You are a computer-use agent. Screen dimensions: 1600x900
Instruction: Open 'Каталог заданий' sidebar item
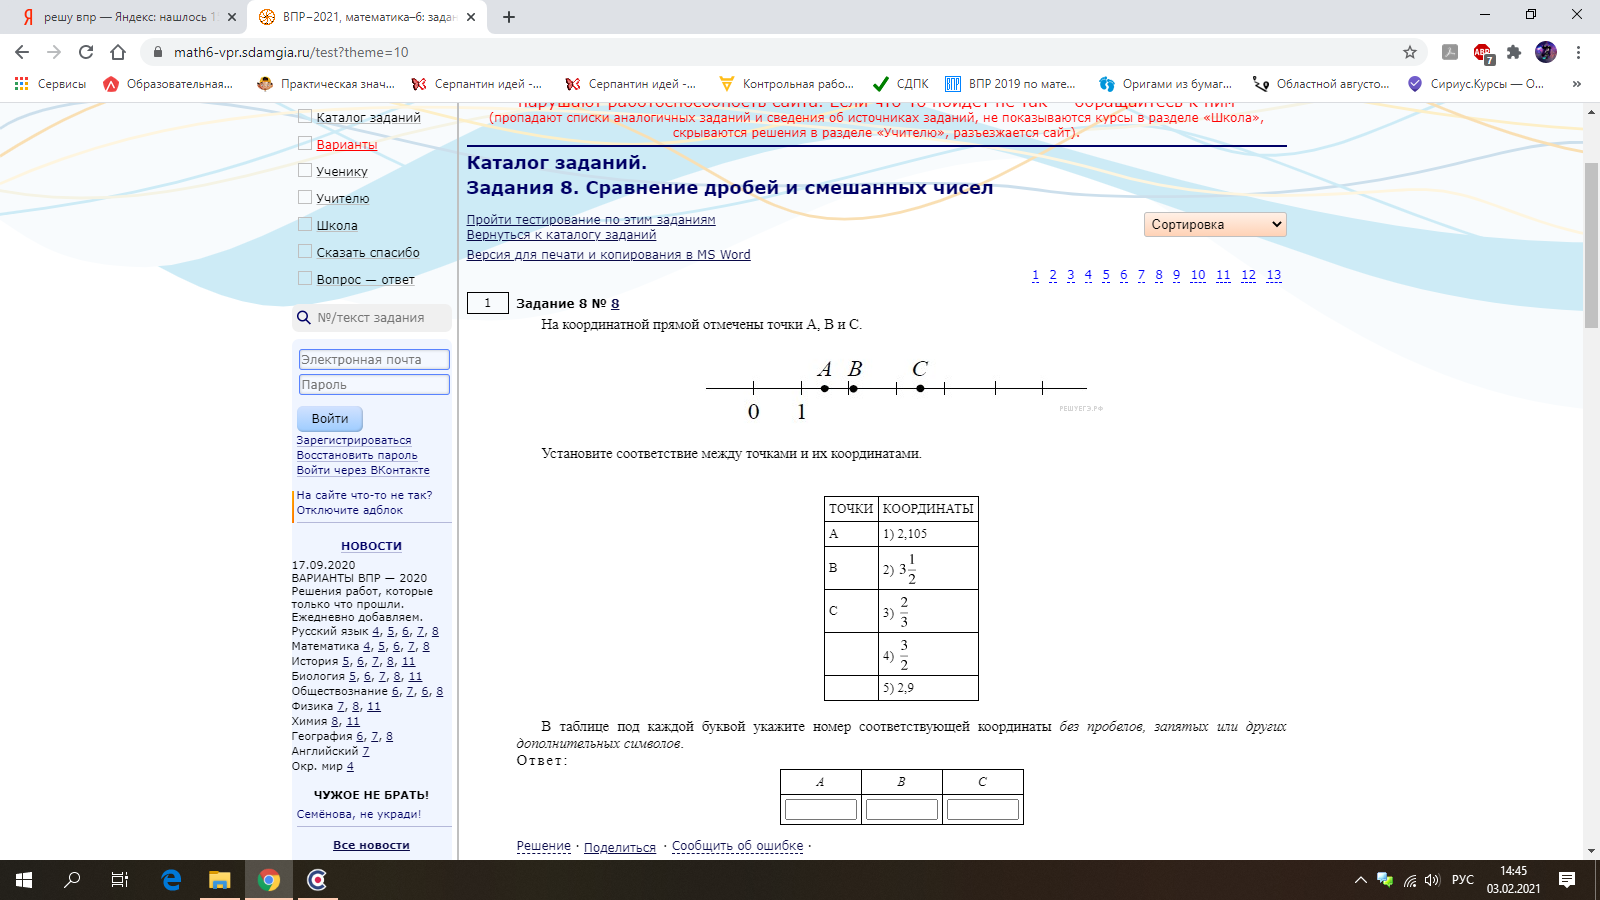click(368, 117)
